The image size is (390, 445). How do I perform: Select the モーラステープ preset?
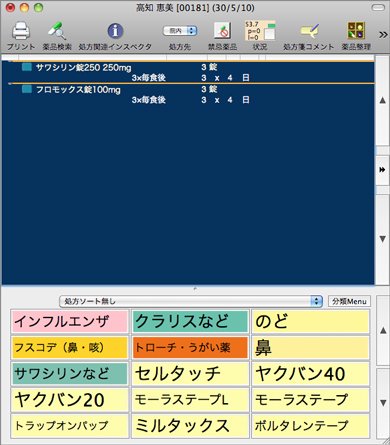311,400
